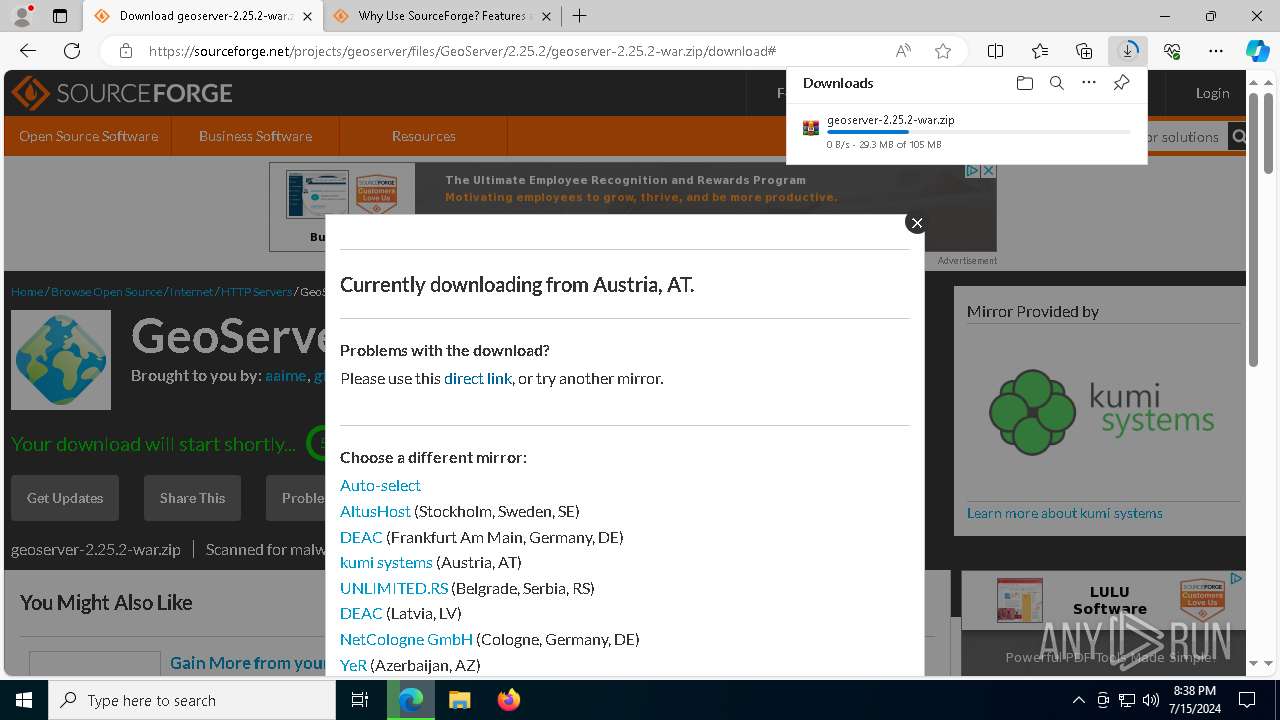This screenshot has width=1280, height=720.
Task: Click the Get Updates button
Action: (65, 498)
